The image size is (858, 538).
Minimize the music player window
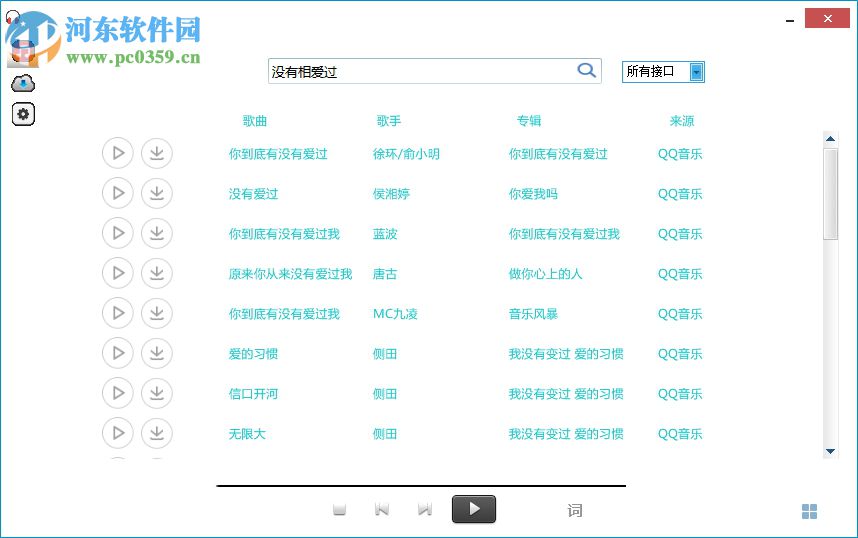(790, 21)
